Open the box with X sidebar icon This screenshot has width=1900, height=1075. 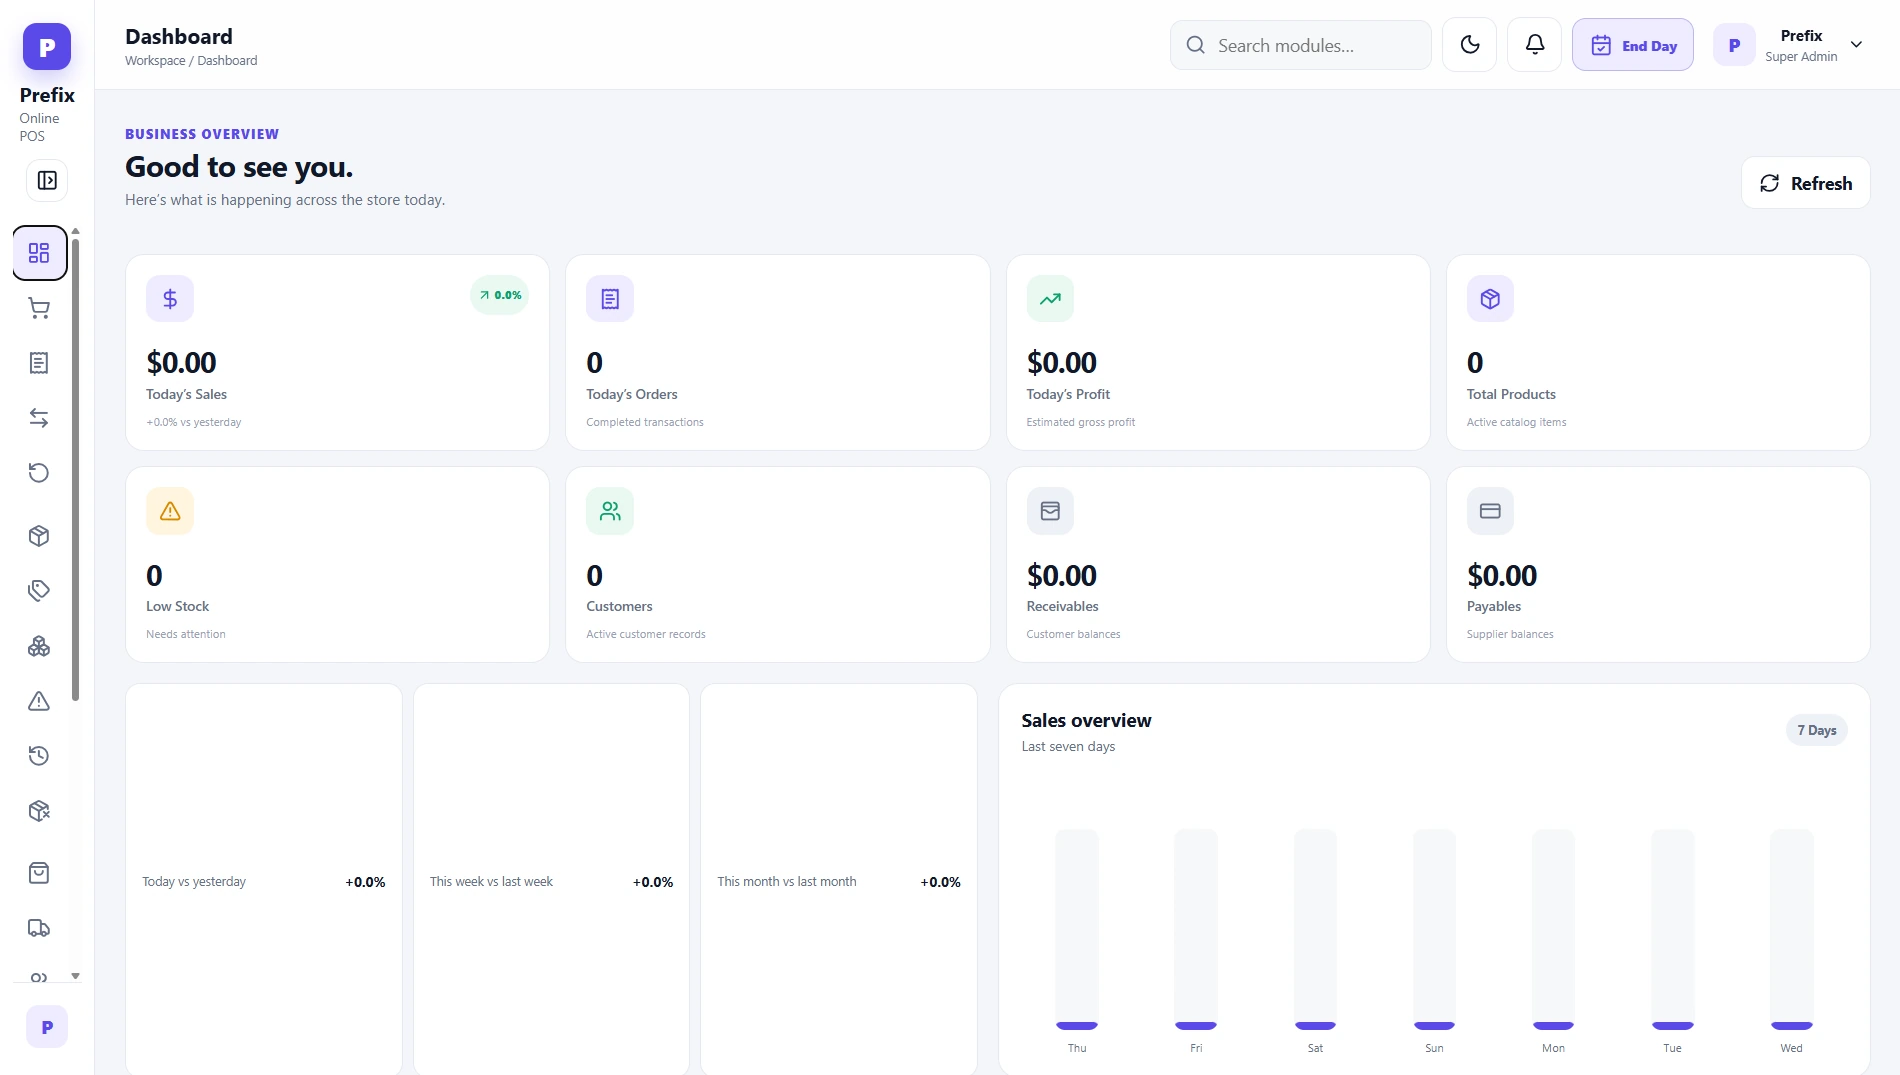(x=39, y=811)
